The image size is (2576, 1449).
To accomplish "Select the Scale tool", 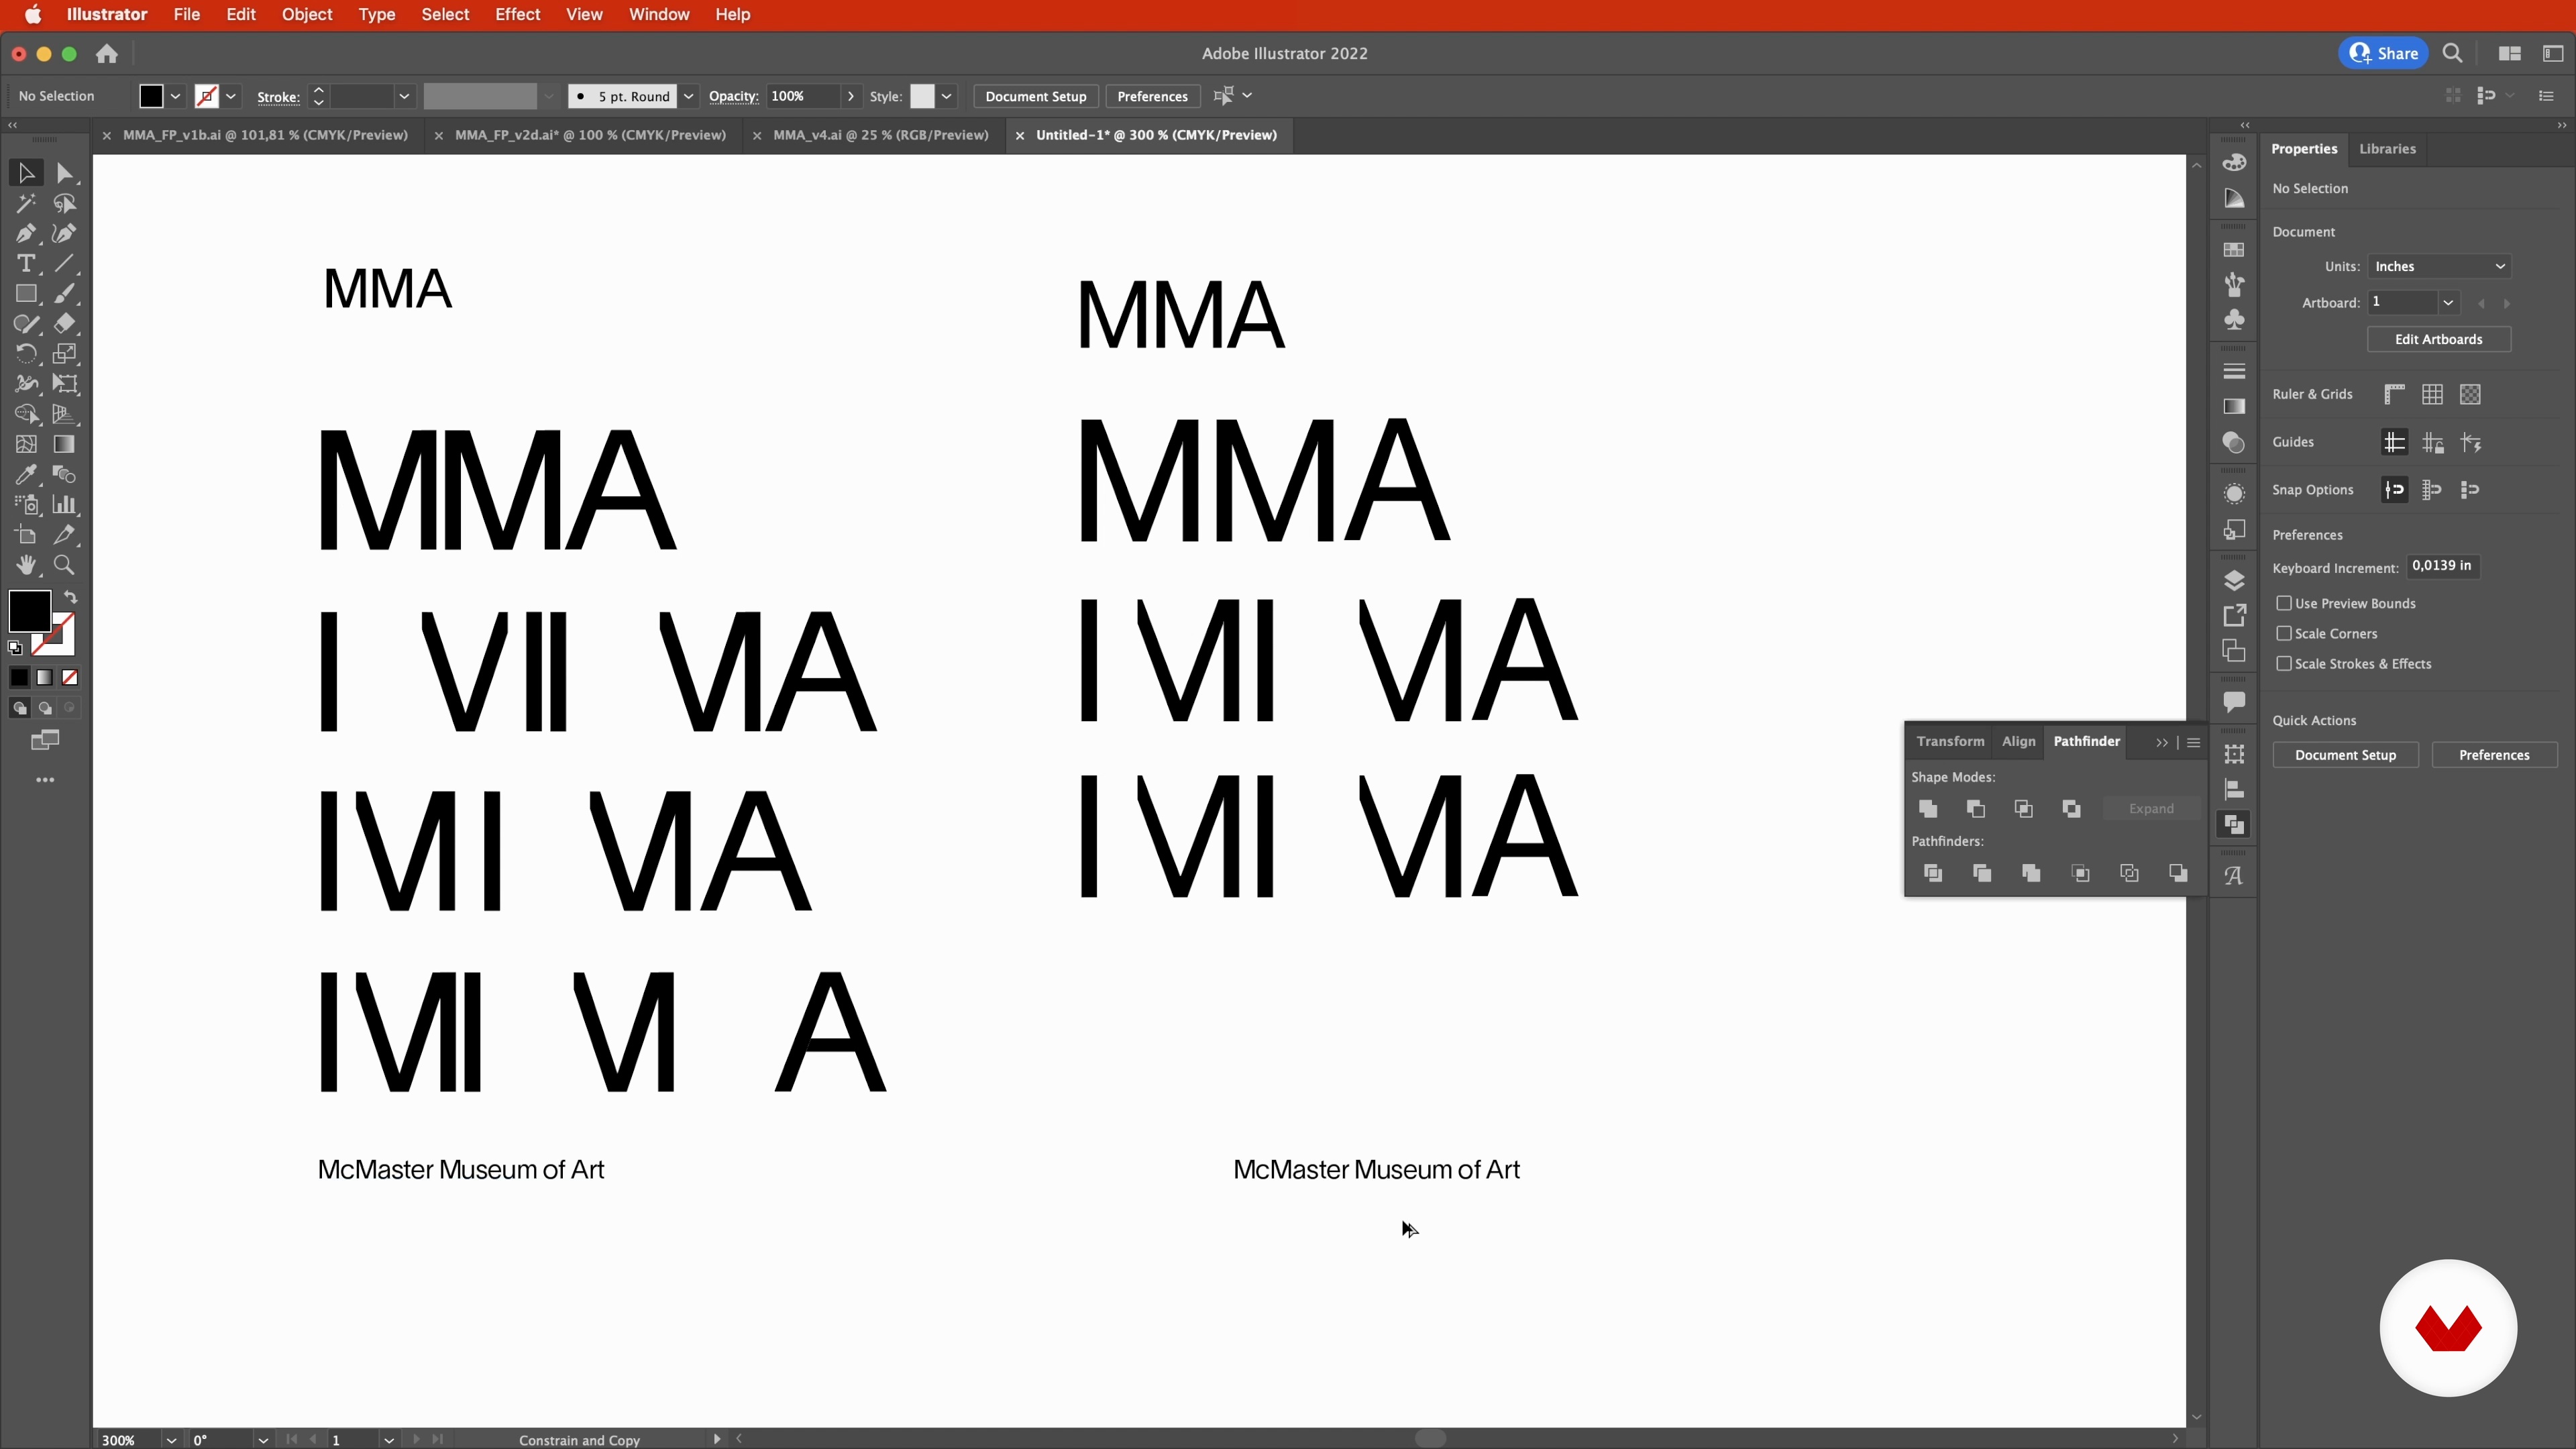I will pyautogui.click(x=65, y=354).
